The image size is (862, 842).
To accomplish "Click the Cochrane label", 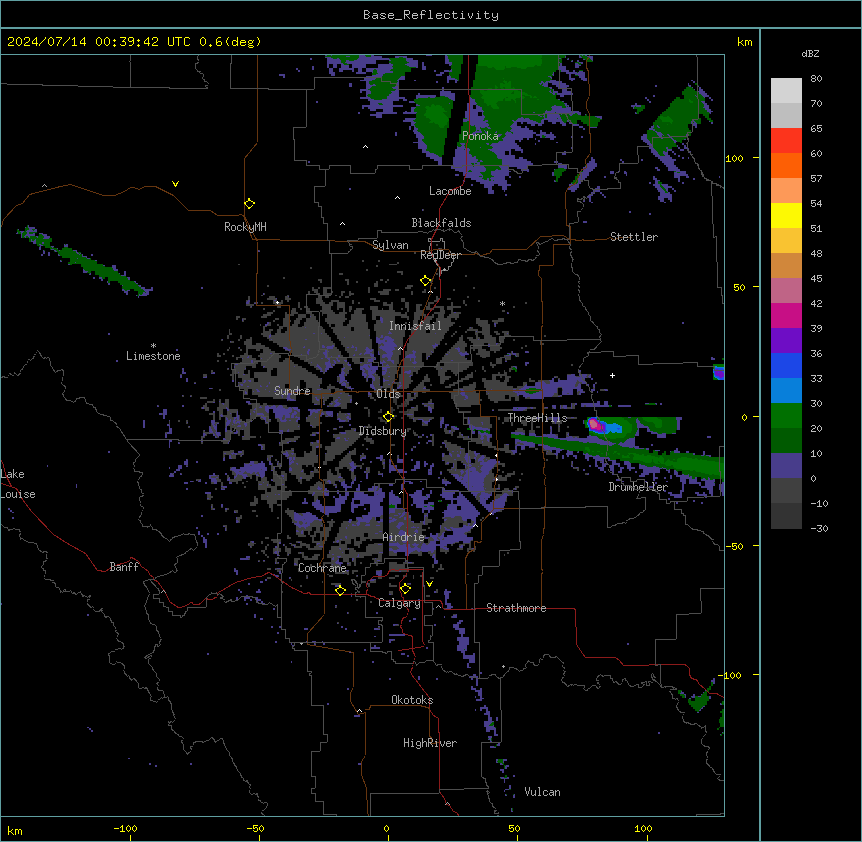I will coord(322,568).
